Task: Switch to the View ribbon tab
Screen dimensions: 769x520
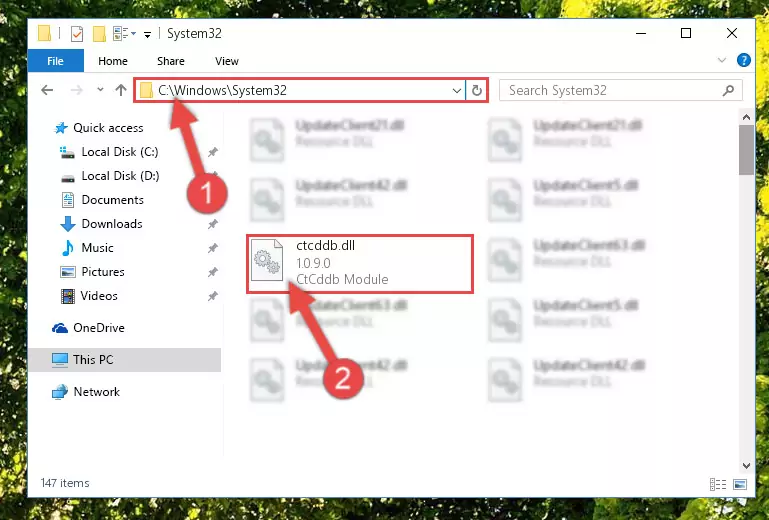Action: coord(227,61)
